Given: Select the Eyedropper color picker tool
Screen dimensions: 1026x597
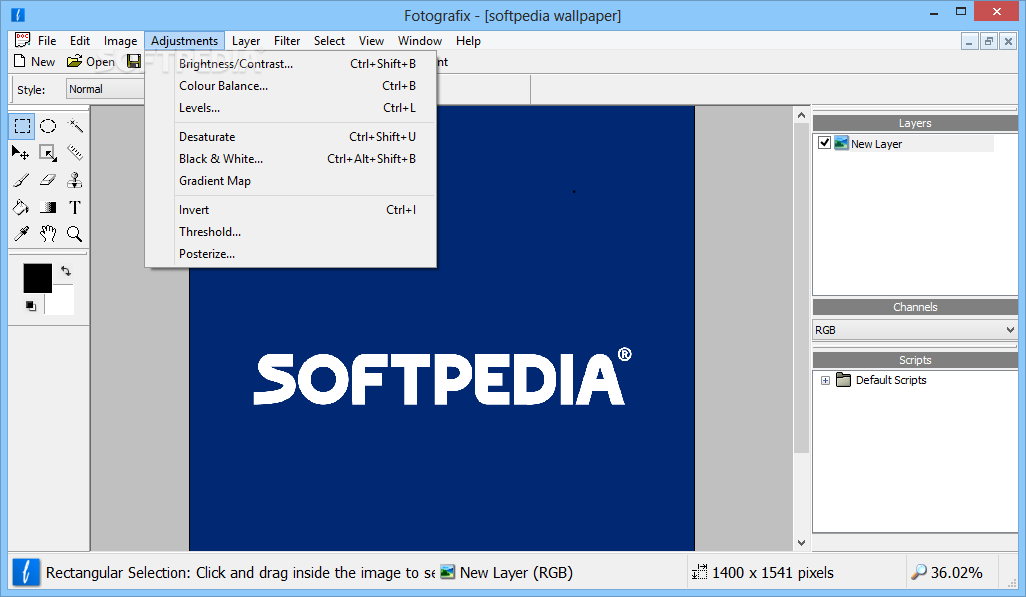Looking at the screenshot, I should click(x=22, y=234).
